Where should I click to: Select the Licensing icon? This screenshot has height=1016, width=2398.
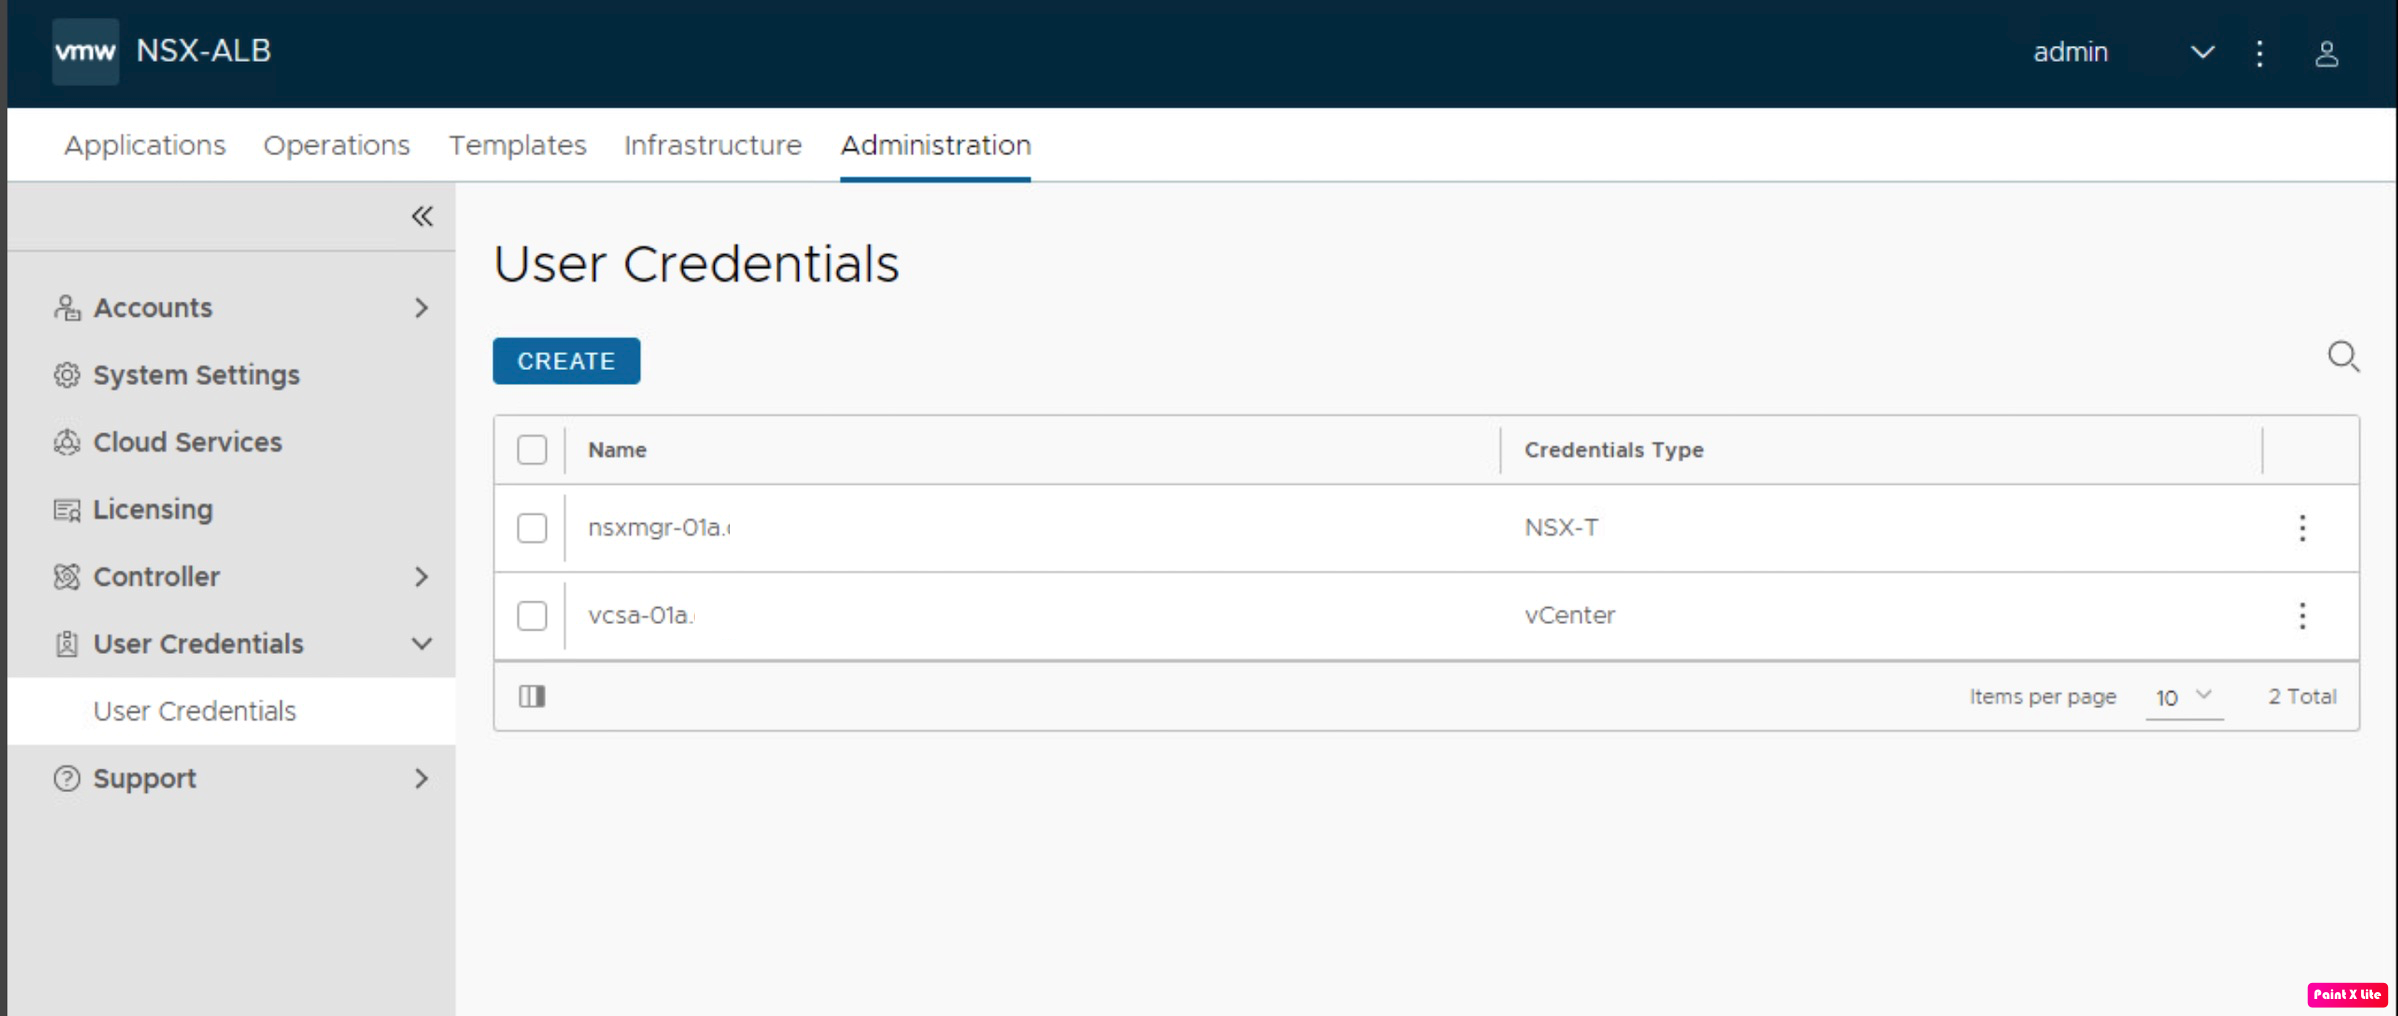(66, 509)
